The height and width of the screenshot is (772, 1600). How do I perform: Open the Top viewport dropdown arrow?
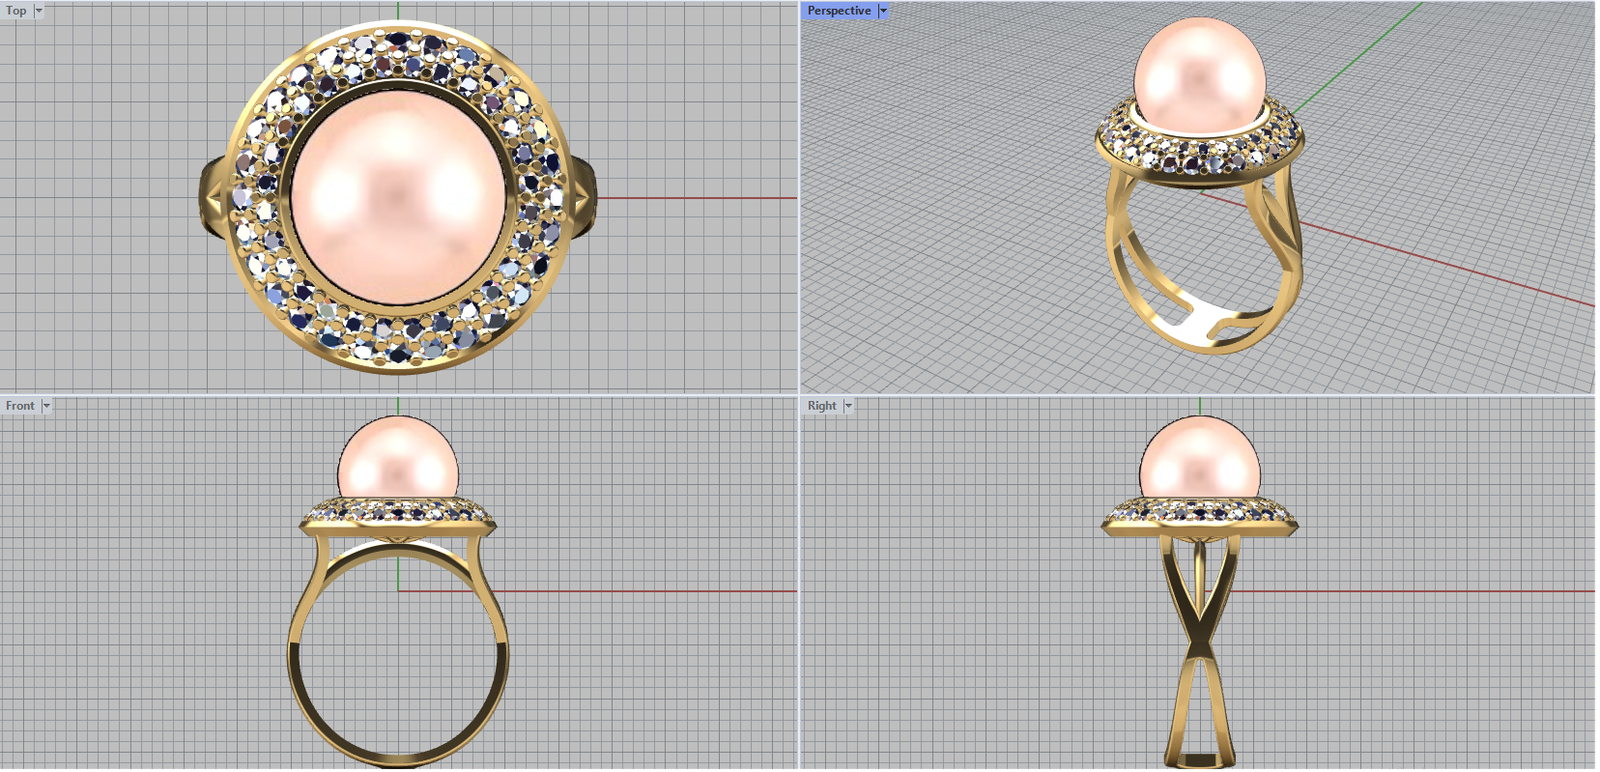point(39,11)
